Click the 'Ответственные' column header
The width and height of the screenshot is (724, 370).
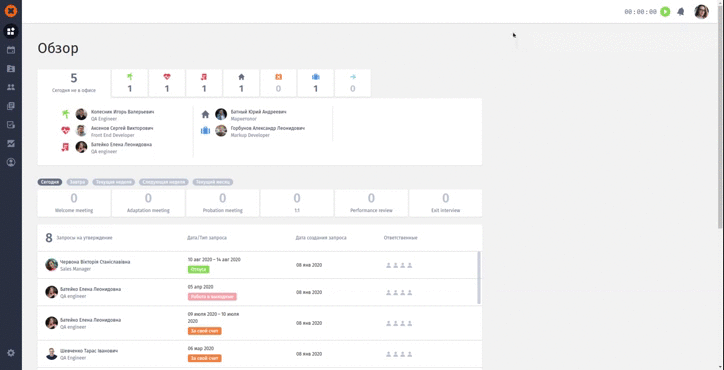click(400, 238)
